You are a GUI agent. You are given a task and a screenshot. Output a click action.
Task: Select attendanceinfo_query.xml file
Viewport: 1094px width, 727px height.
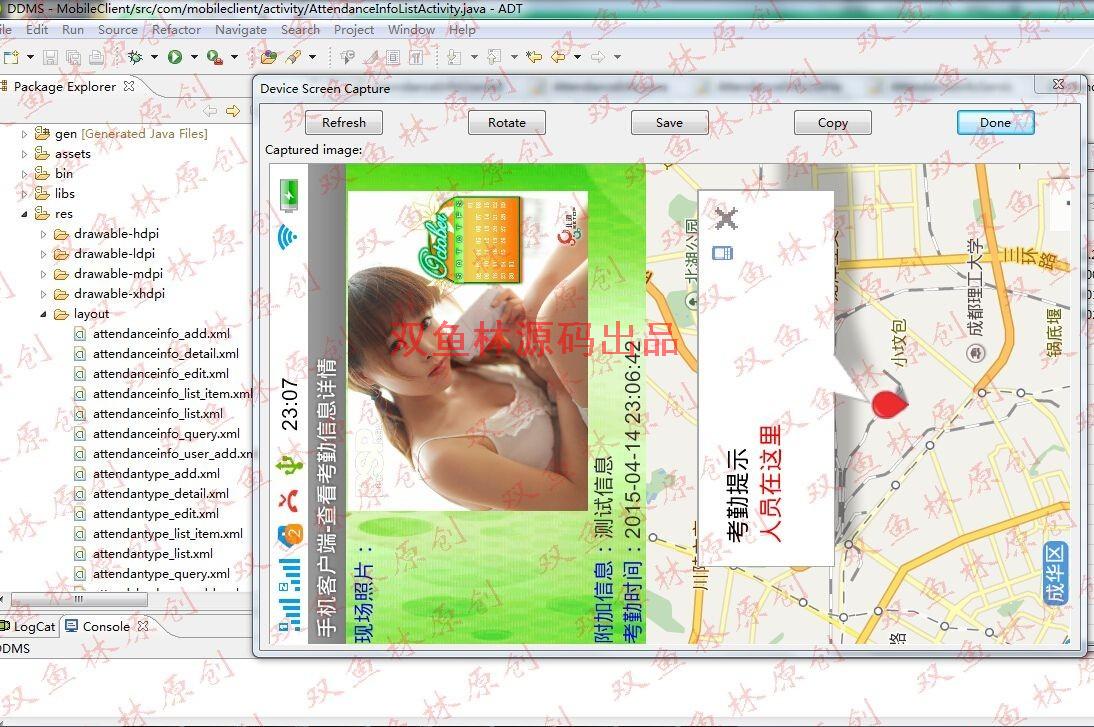pyautogui.click(x=166, y=434)
